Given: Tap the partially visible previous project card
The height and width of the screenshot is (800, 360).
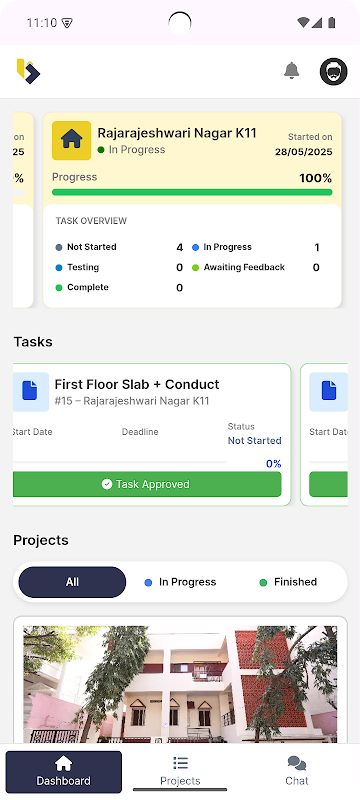Looking at the screenshot, I should point(23,210).
